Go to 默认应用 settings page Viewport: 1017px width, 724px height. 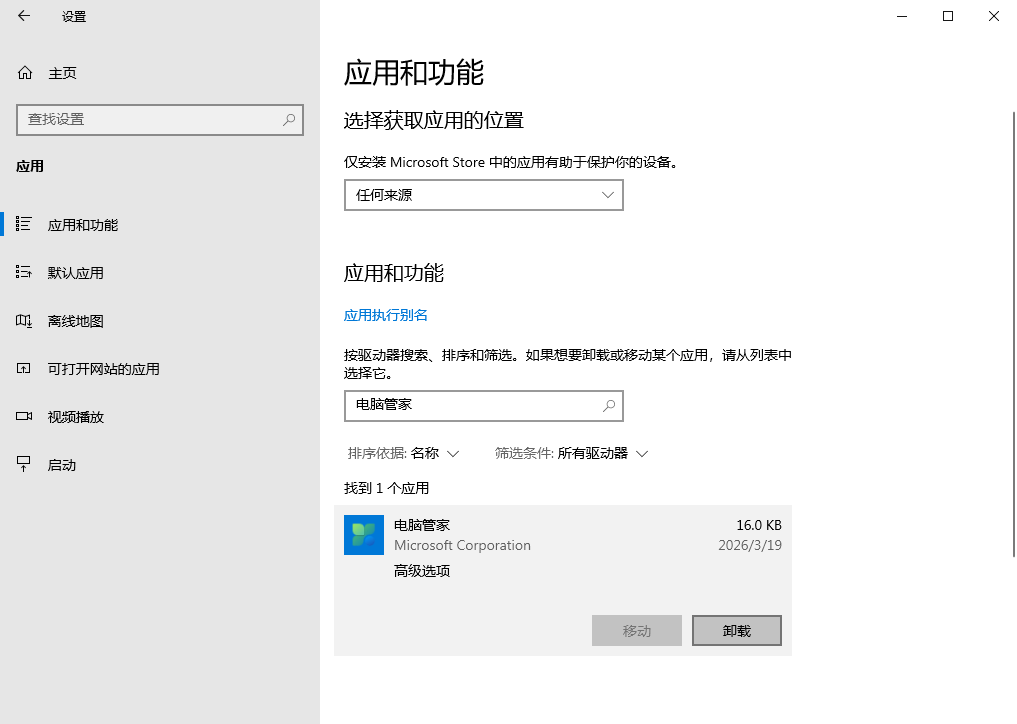tap(76, 273)
